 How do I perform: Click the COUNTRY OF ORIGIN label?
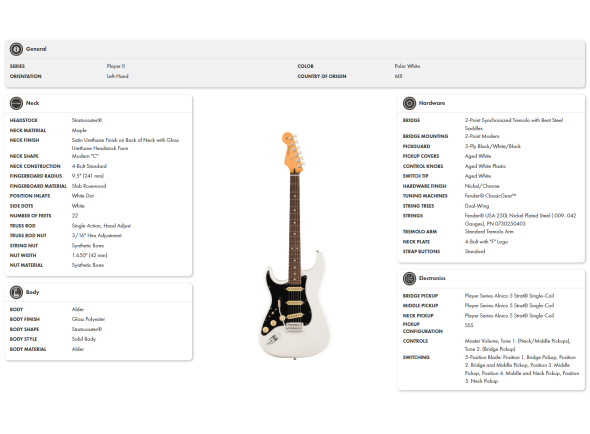pyautogui.click(x=322, y=76)
